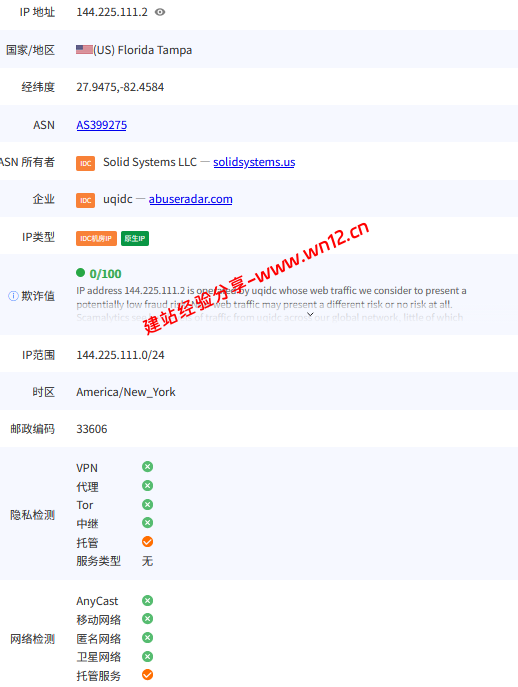
Task: Select the orange IDC机房IP tag
Action: [96, 238]
